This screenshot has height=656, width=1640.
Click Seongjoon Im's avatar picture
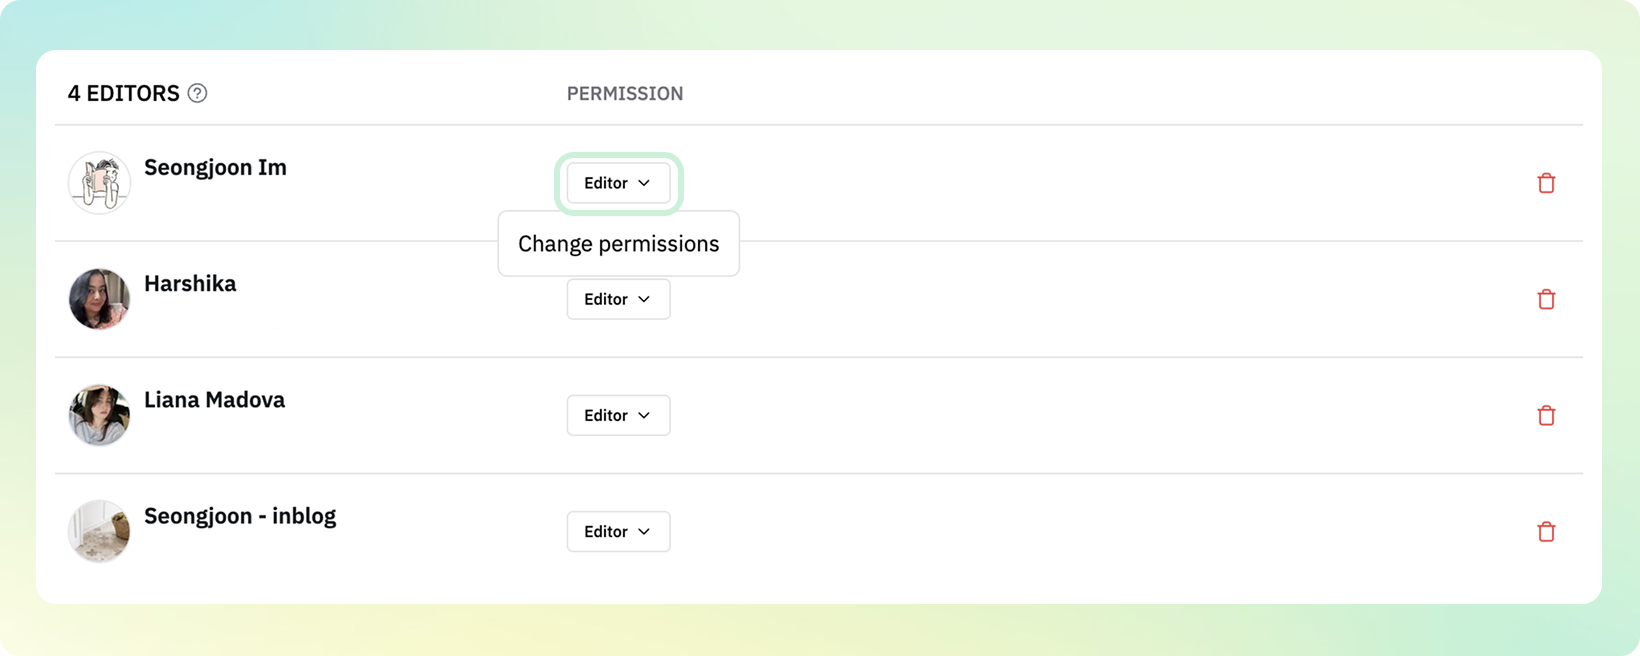[x=99, y=183]
